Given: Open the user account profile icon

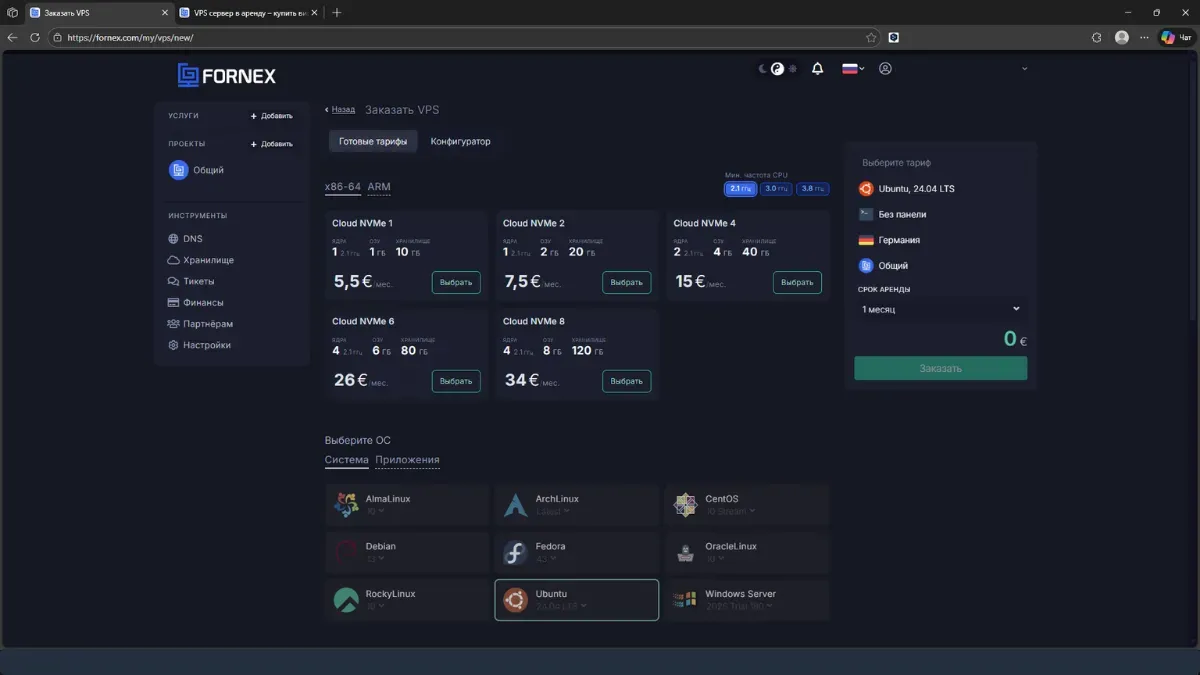Looking at the screenshot, I should click(885, 69).
